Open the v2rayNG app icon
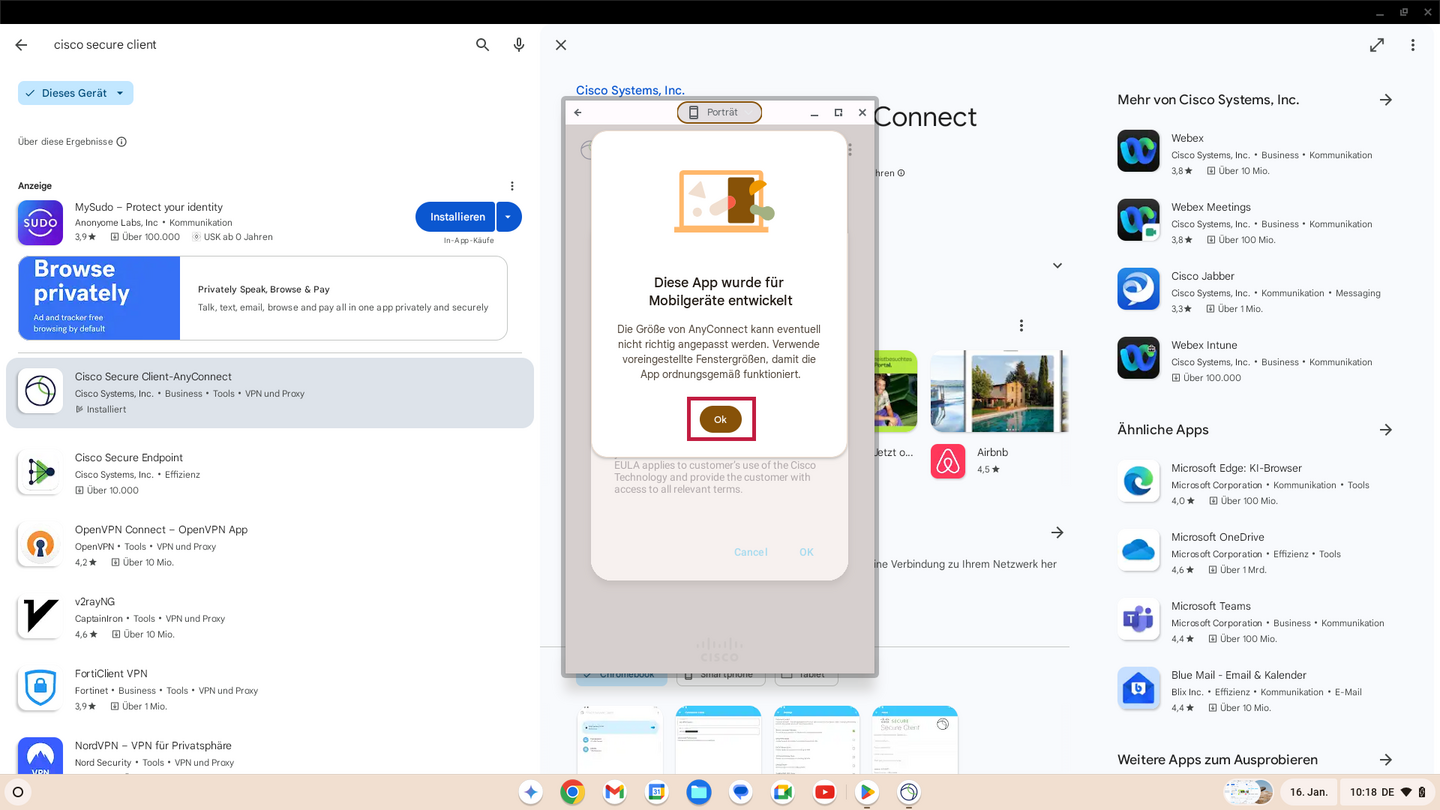The height and width of the screenshot is (810, 1440). pyautogui.click(x=40, y=617)
